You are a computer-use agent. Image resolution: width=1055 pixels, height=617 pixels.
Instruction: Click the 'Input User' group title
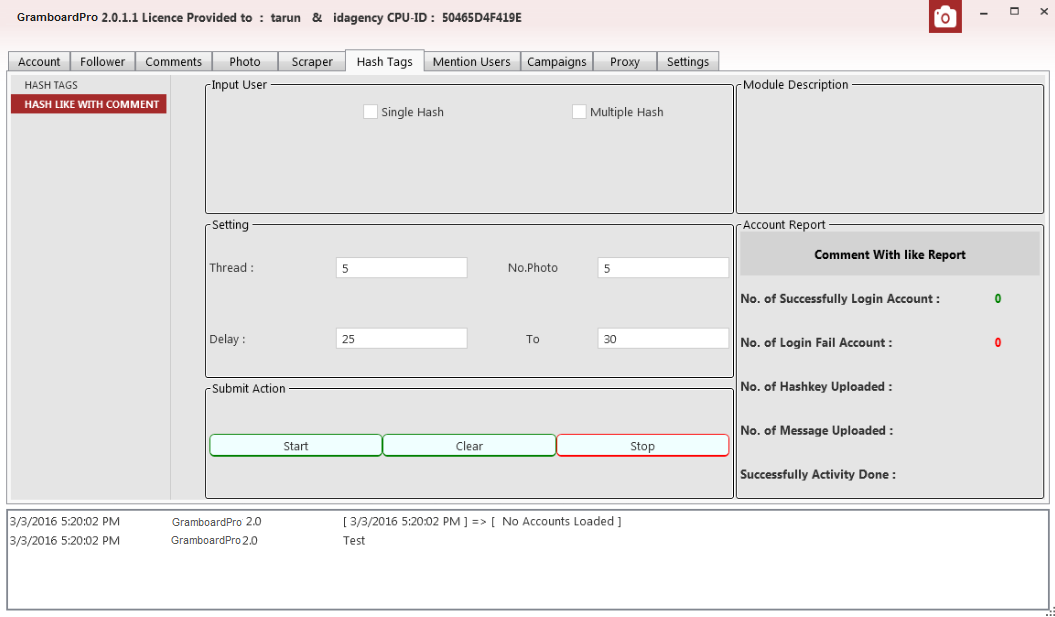coord(239,85)
